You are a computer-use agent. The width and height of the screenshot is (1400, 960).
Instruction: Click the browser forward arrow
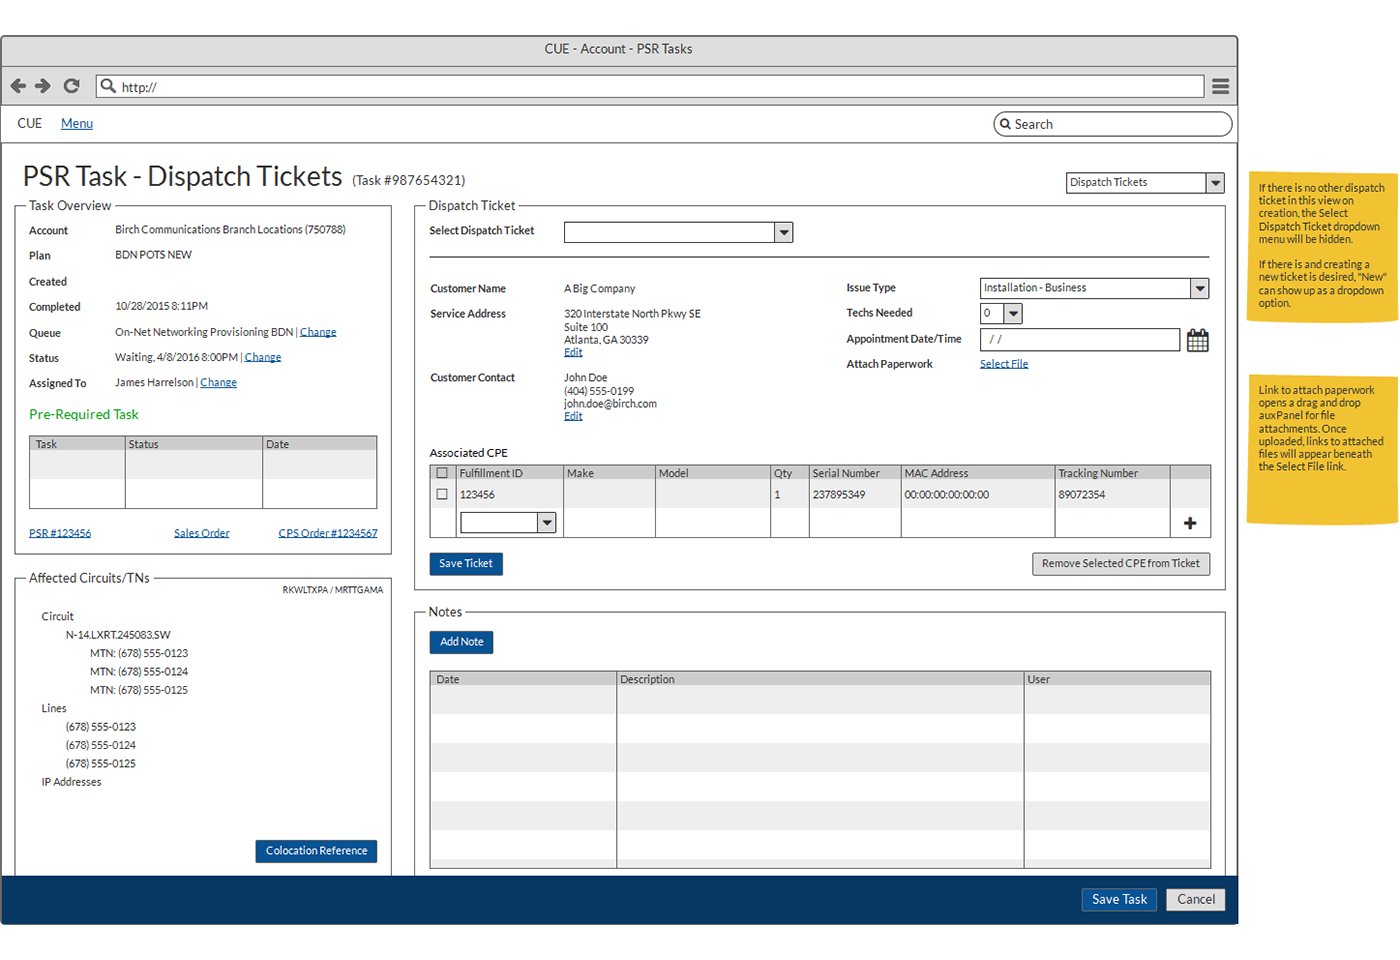pyautogui.click(x=43, y=86)
